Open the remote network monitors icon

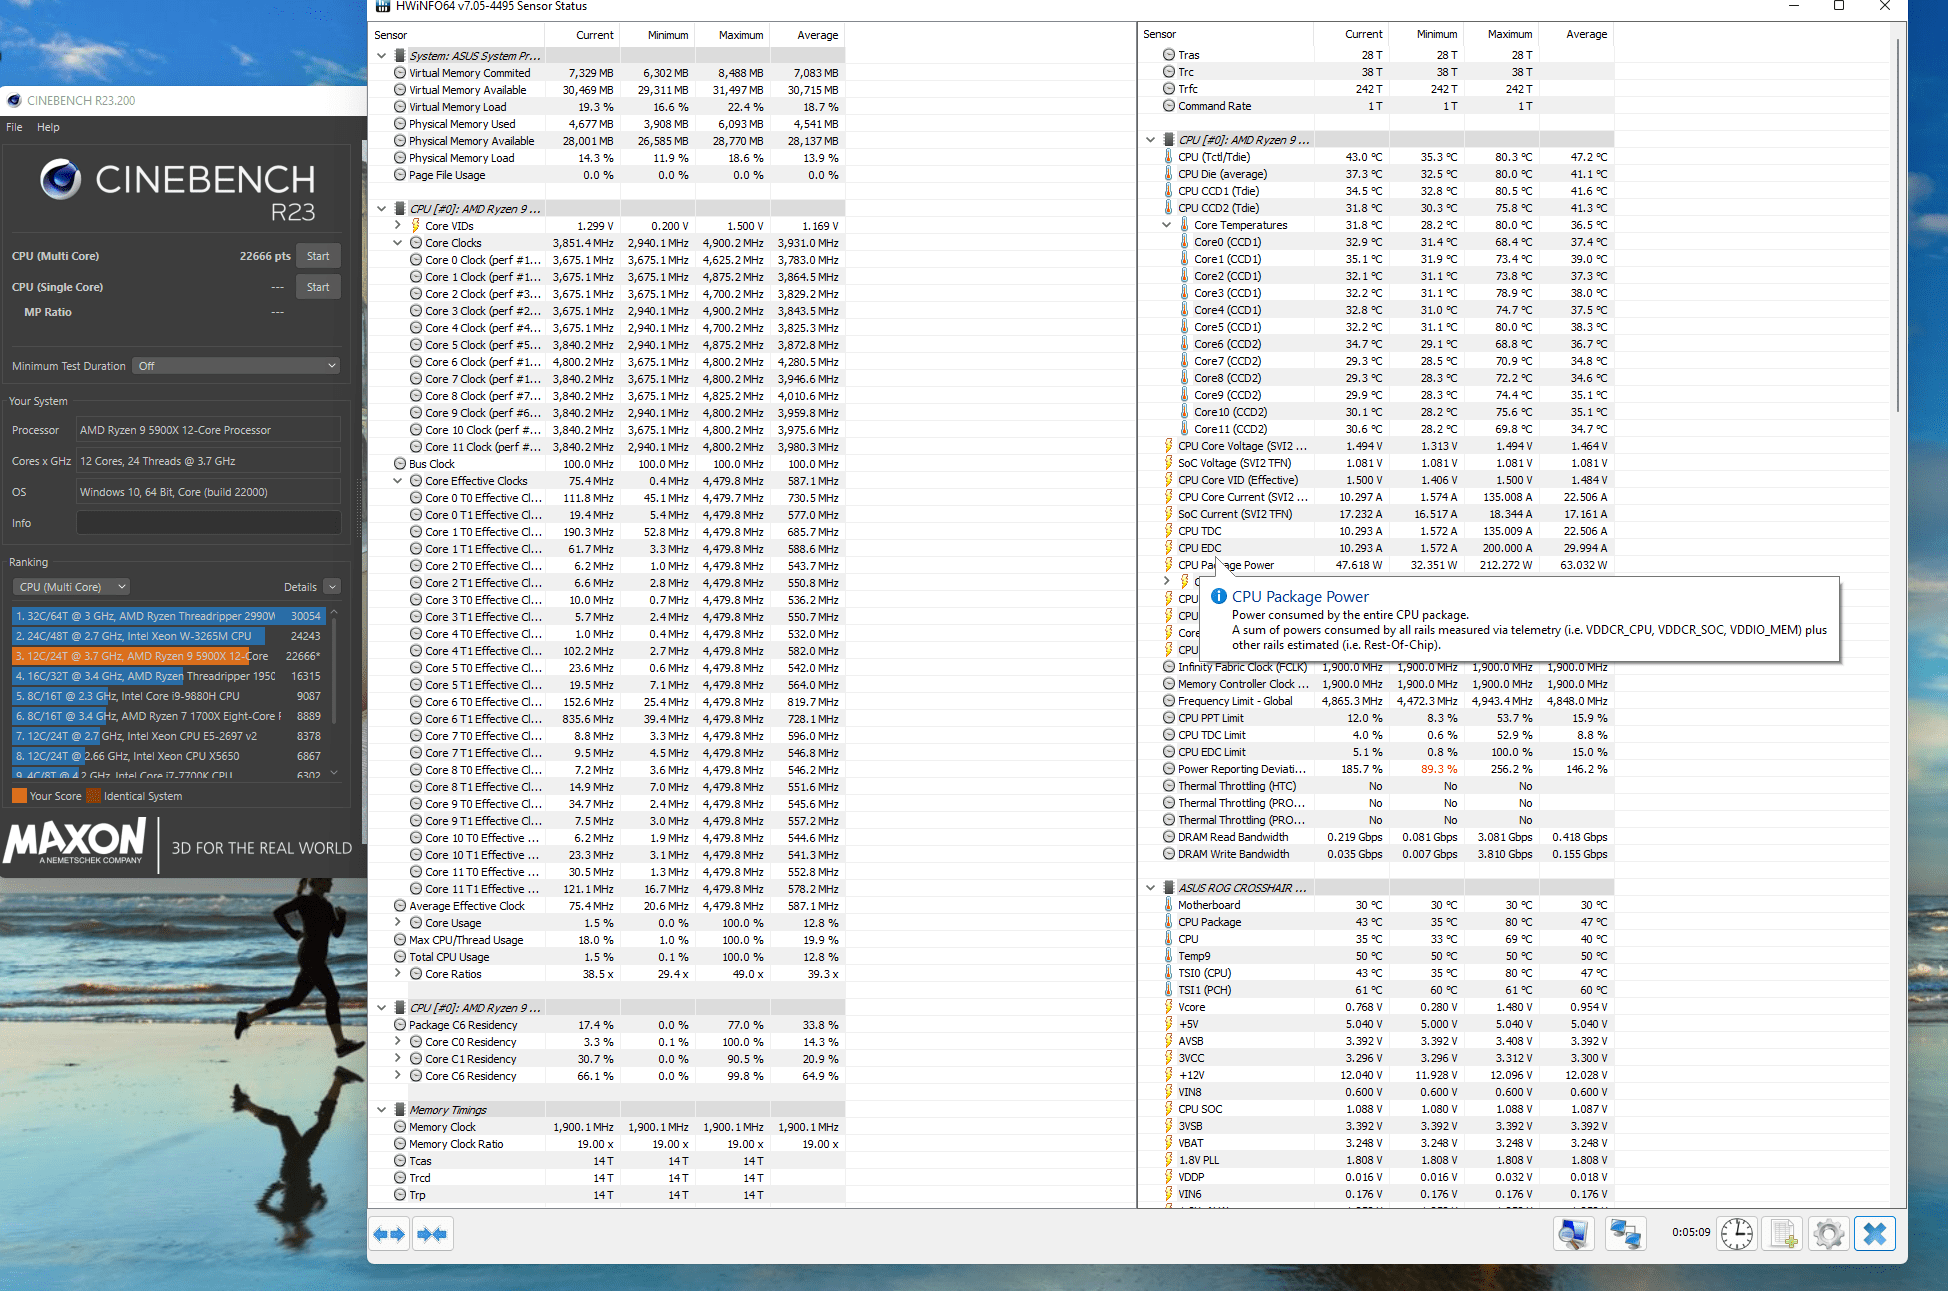point(1625,1234)
